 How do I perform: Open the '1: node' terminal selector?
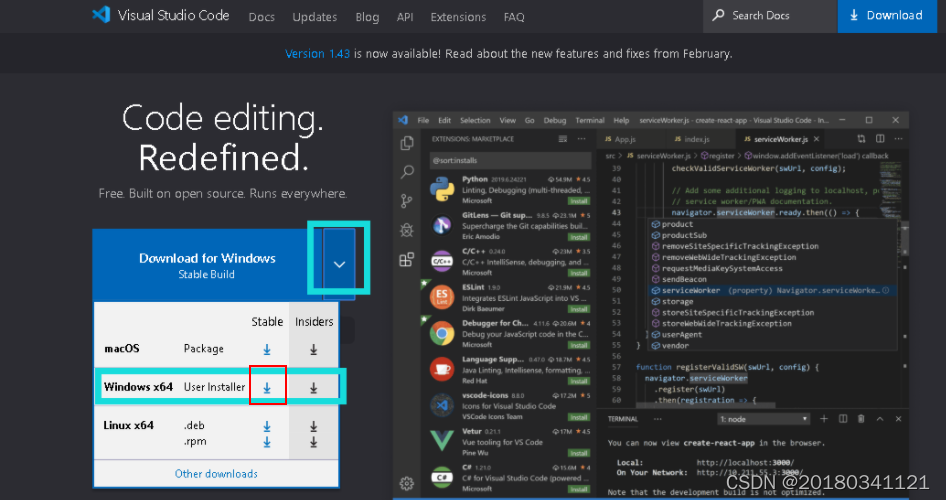763,419
